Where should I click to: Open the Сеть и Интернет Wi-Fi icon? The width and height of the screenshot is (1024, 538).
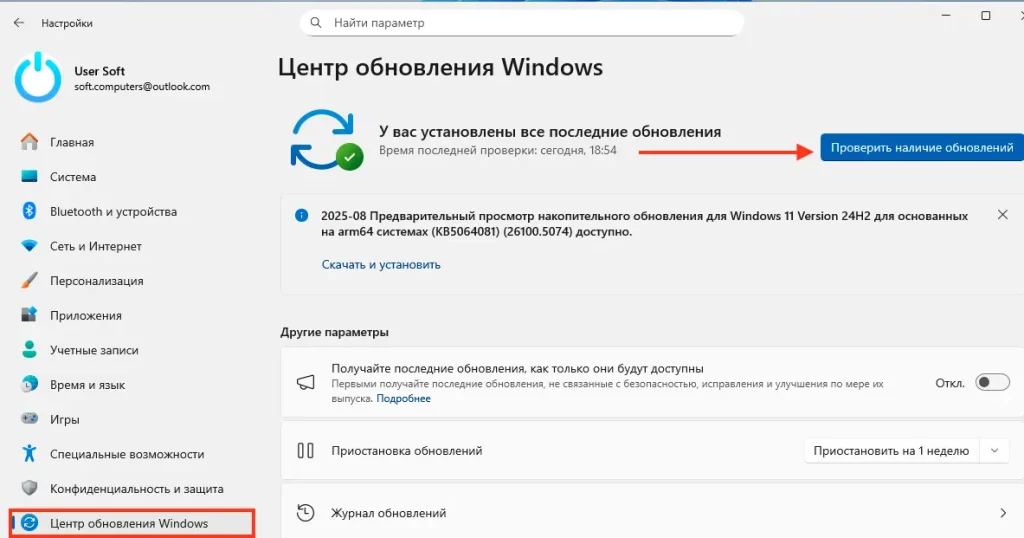pyautogui.click(x=29, y=246)
